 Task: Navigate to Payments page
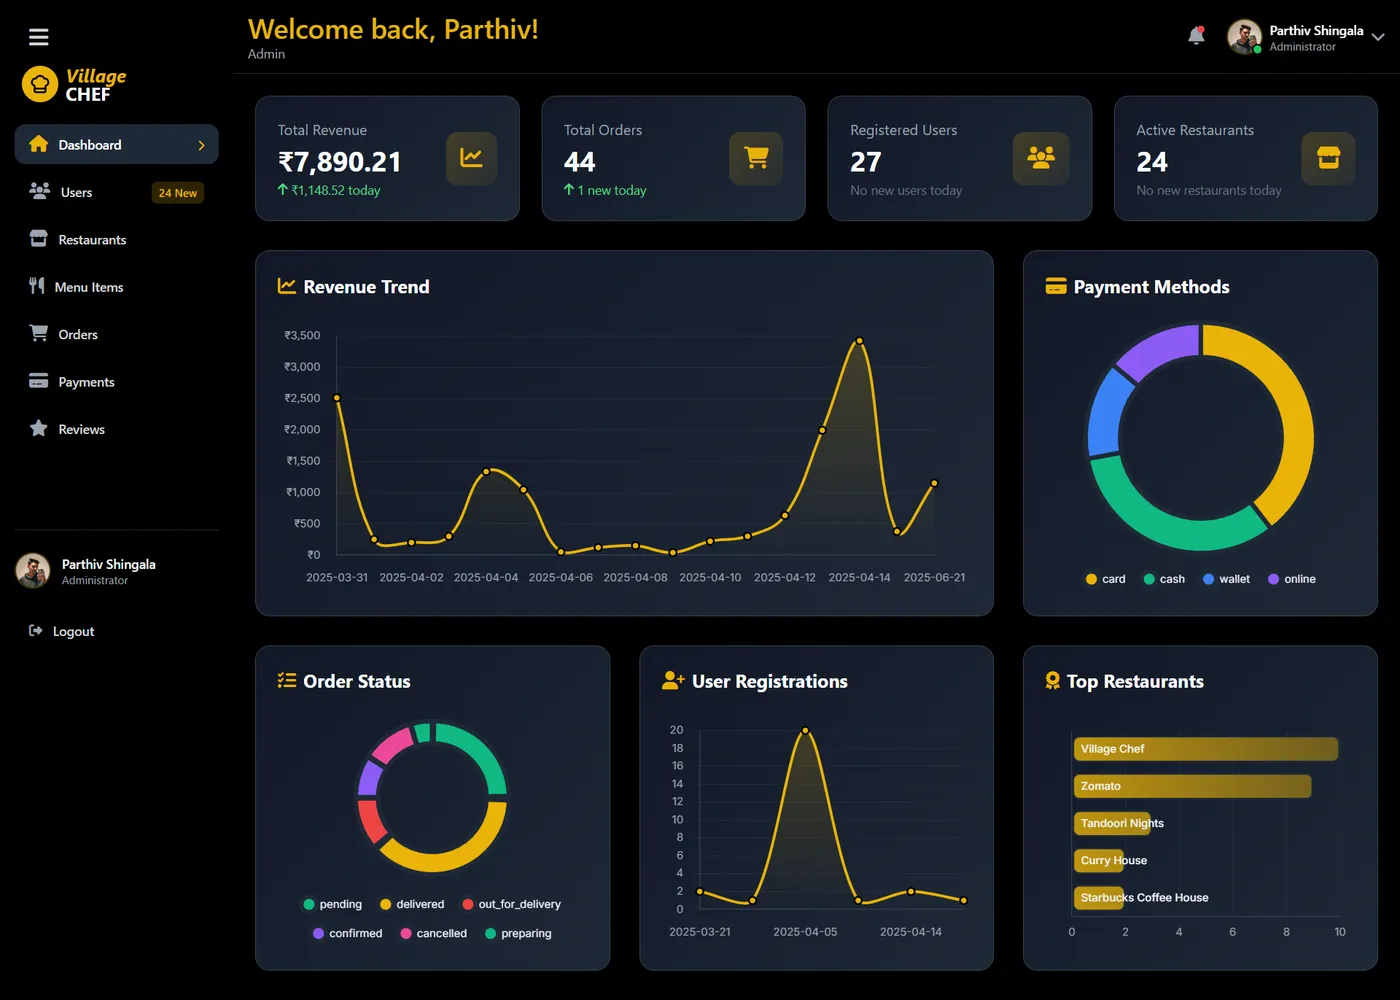click(116, 382)
